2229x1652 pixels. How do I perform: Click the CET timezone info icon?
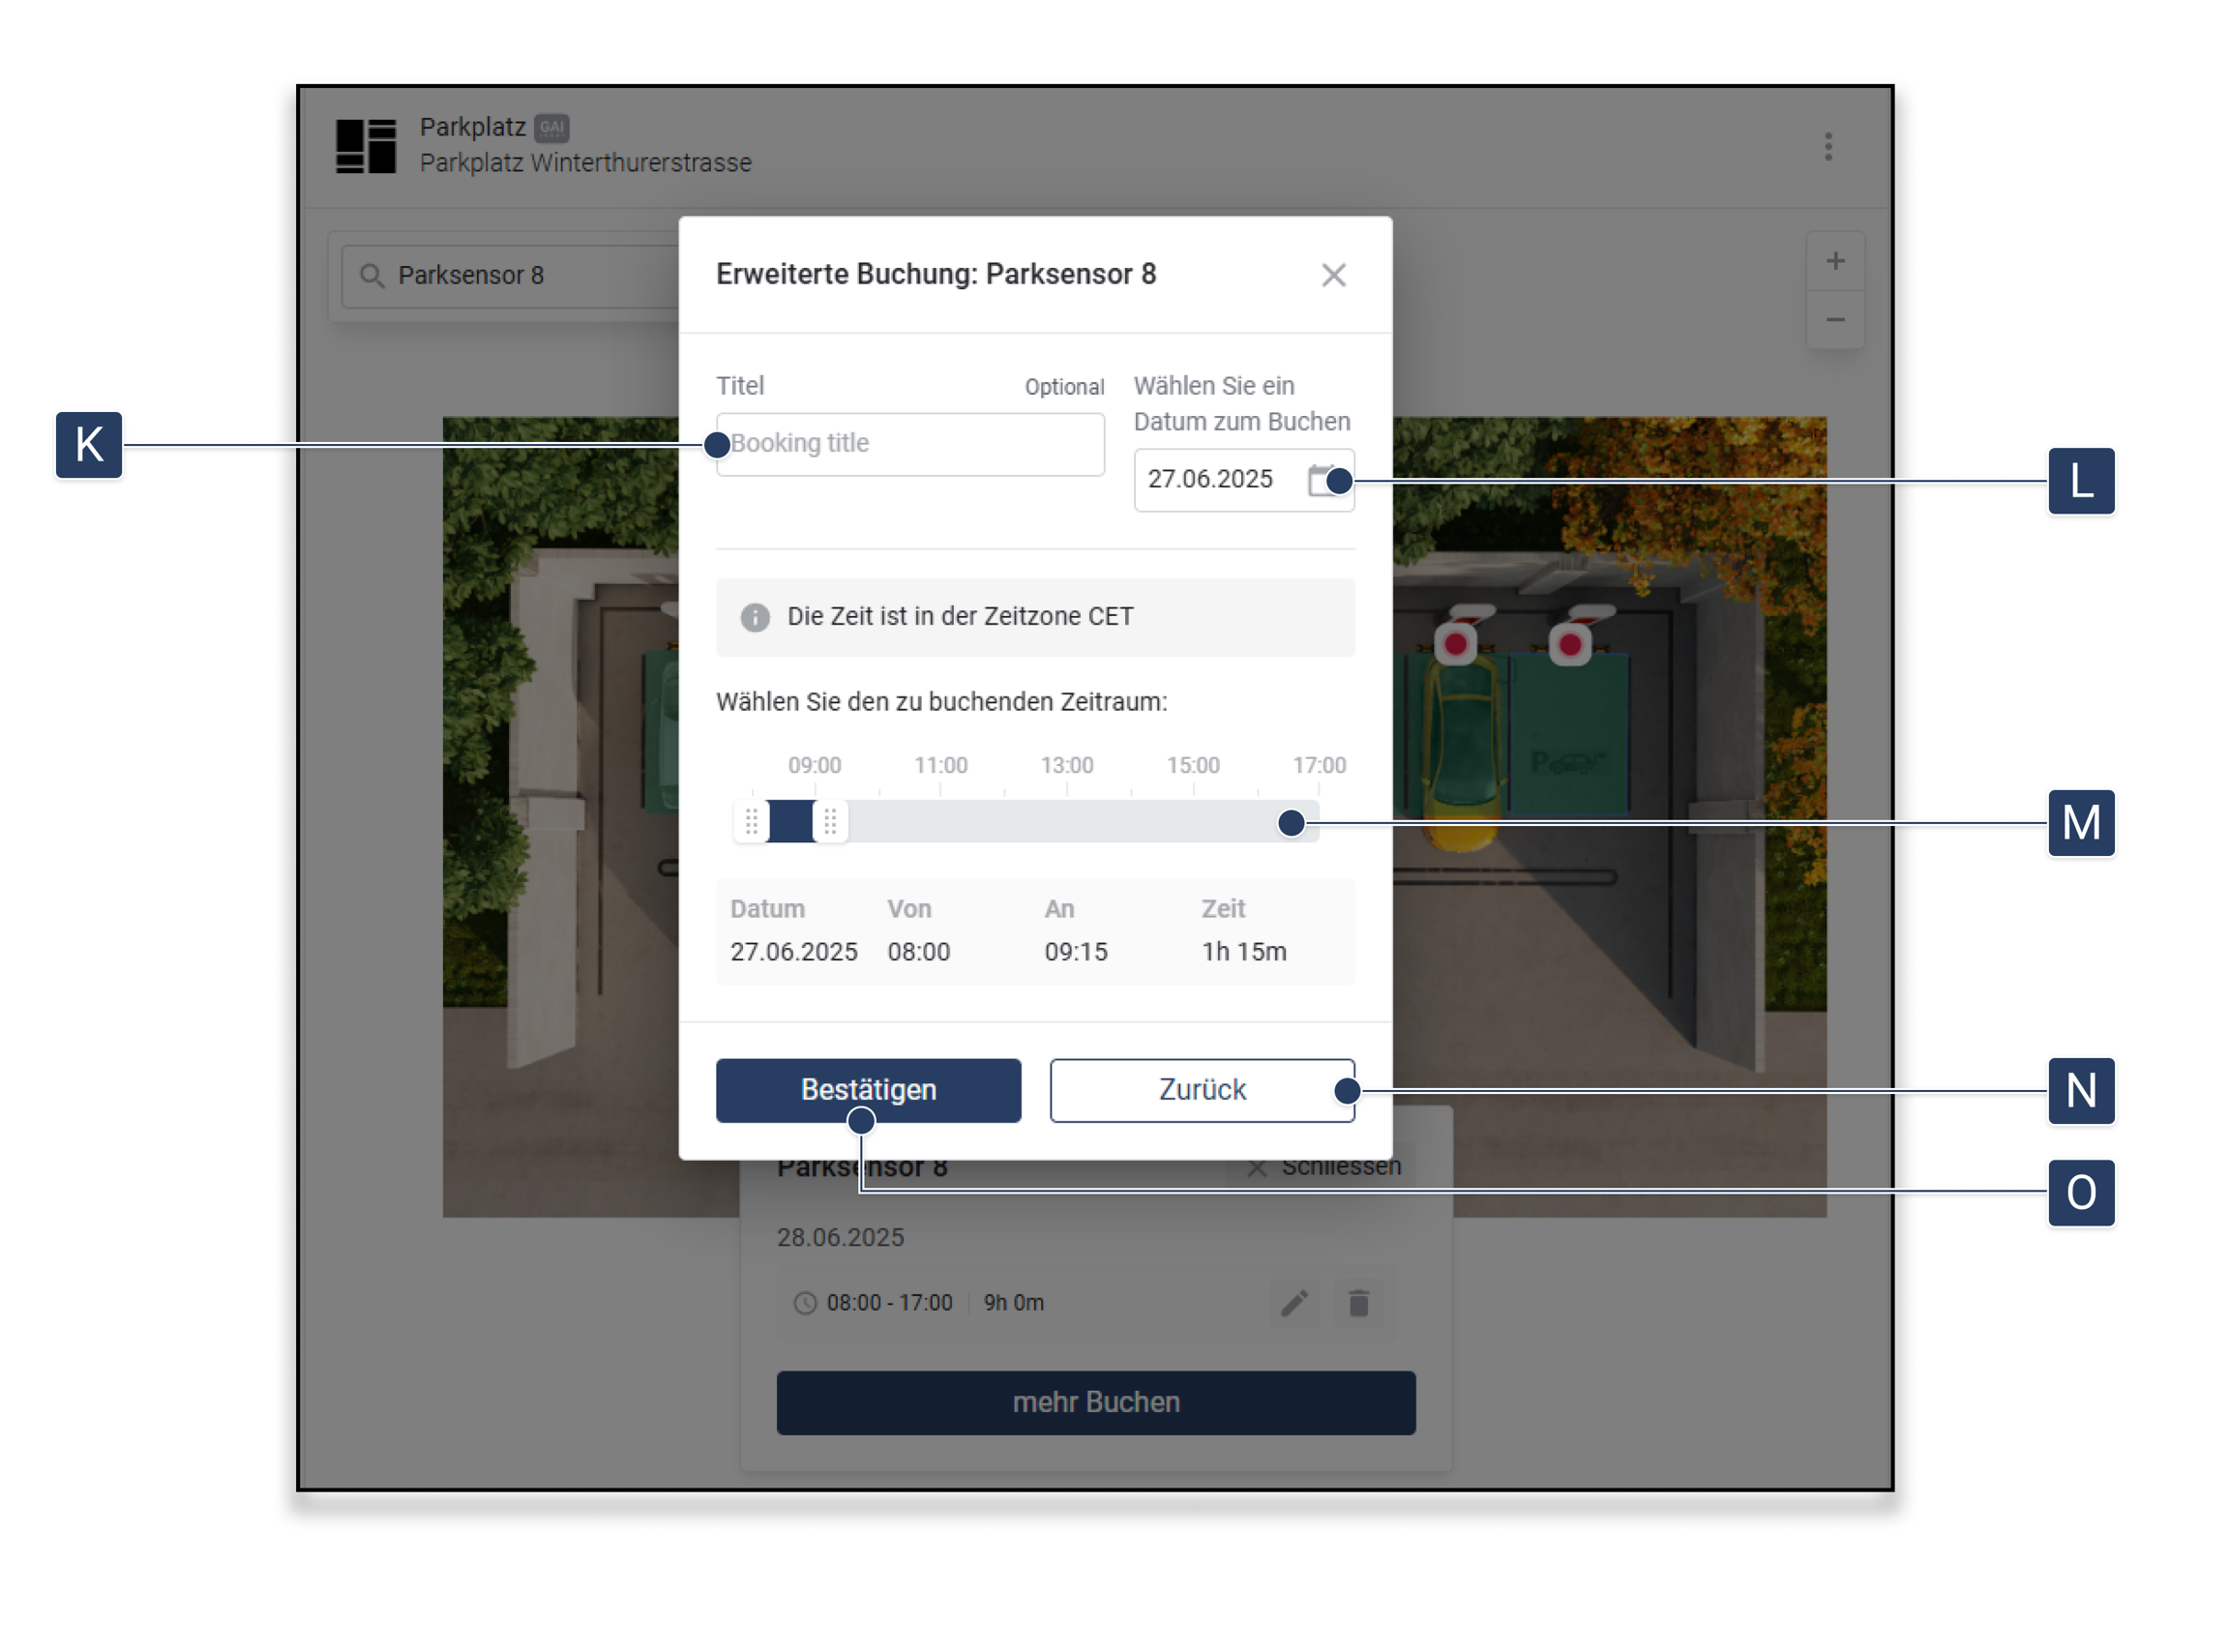pos(755,617)
